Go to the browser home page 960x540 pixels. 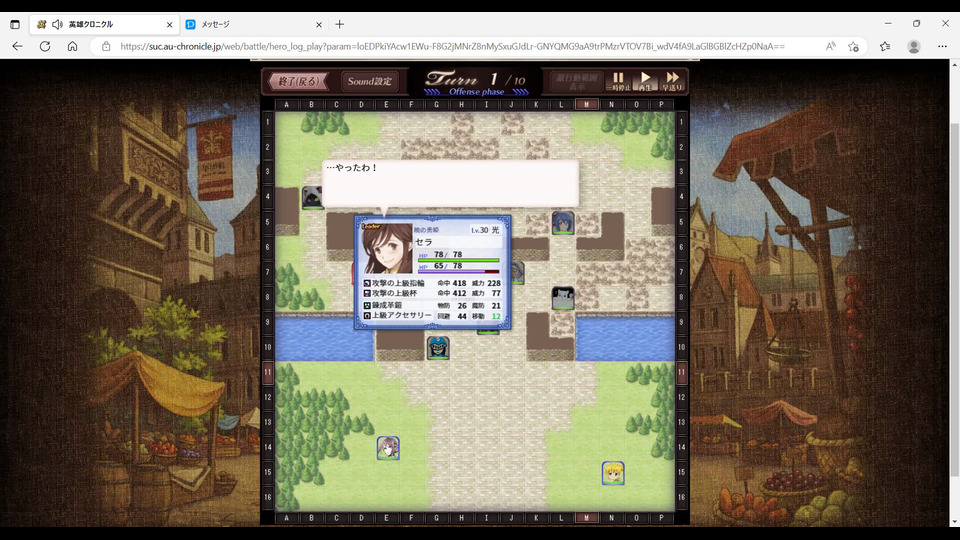click(72, 47)
